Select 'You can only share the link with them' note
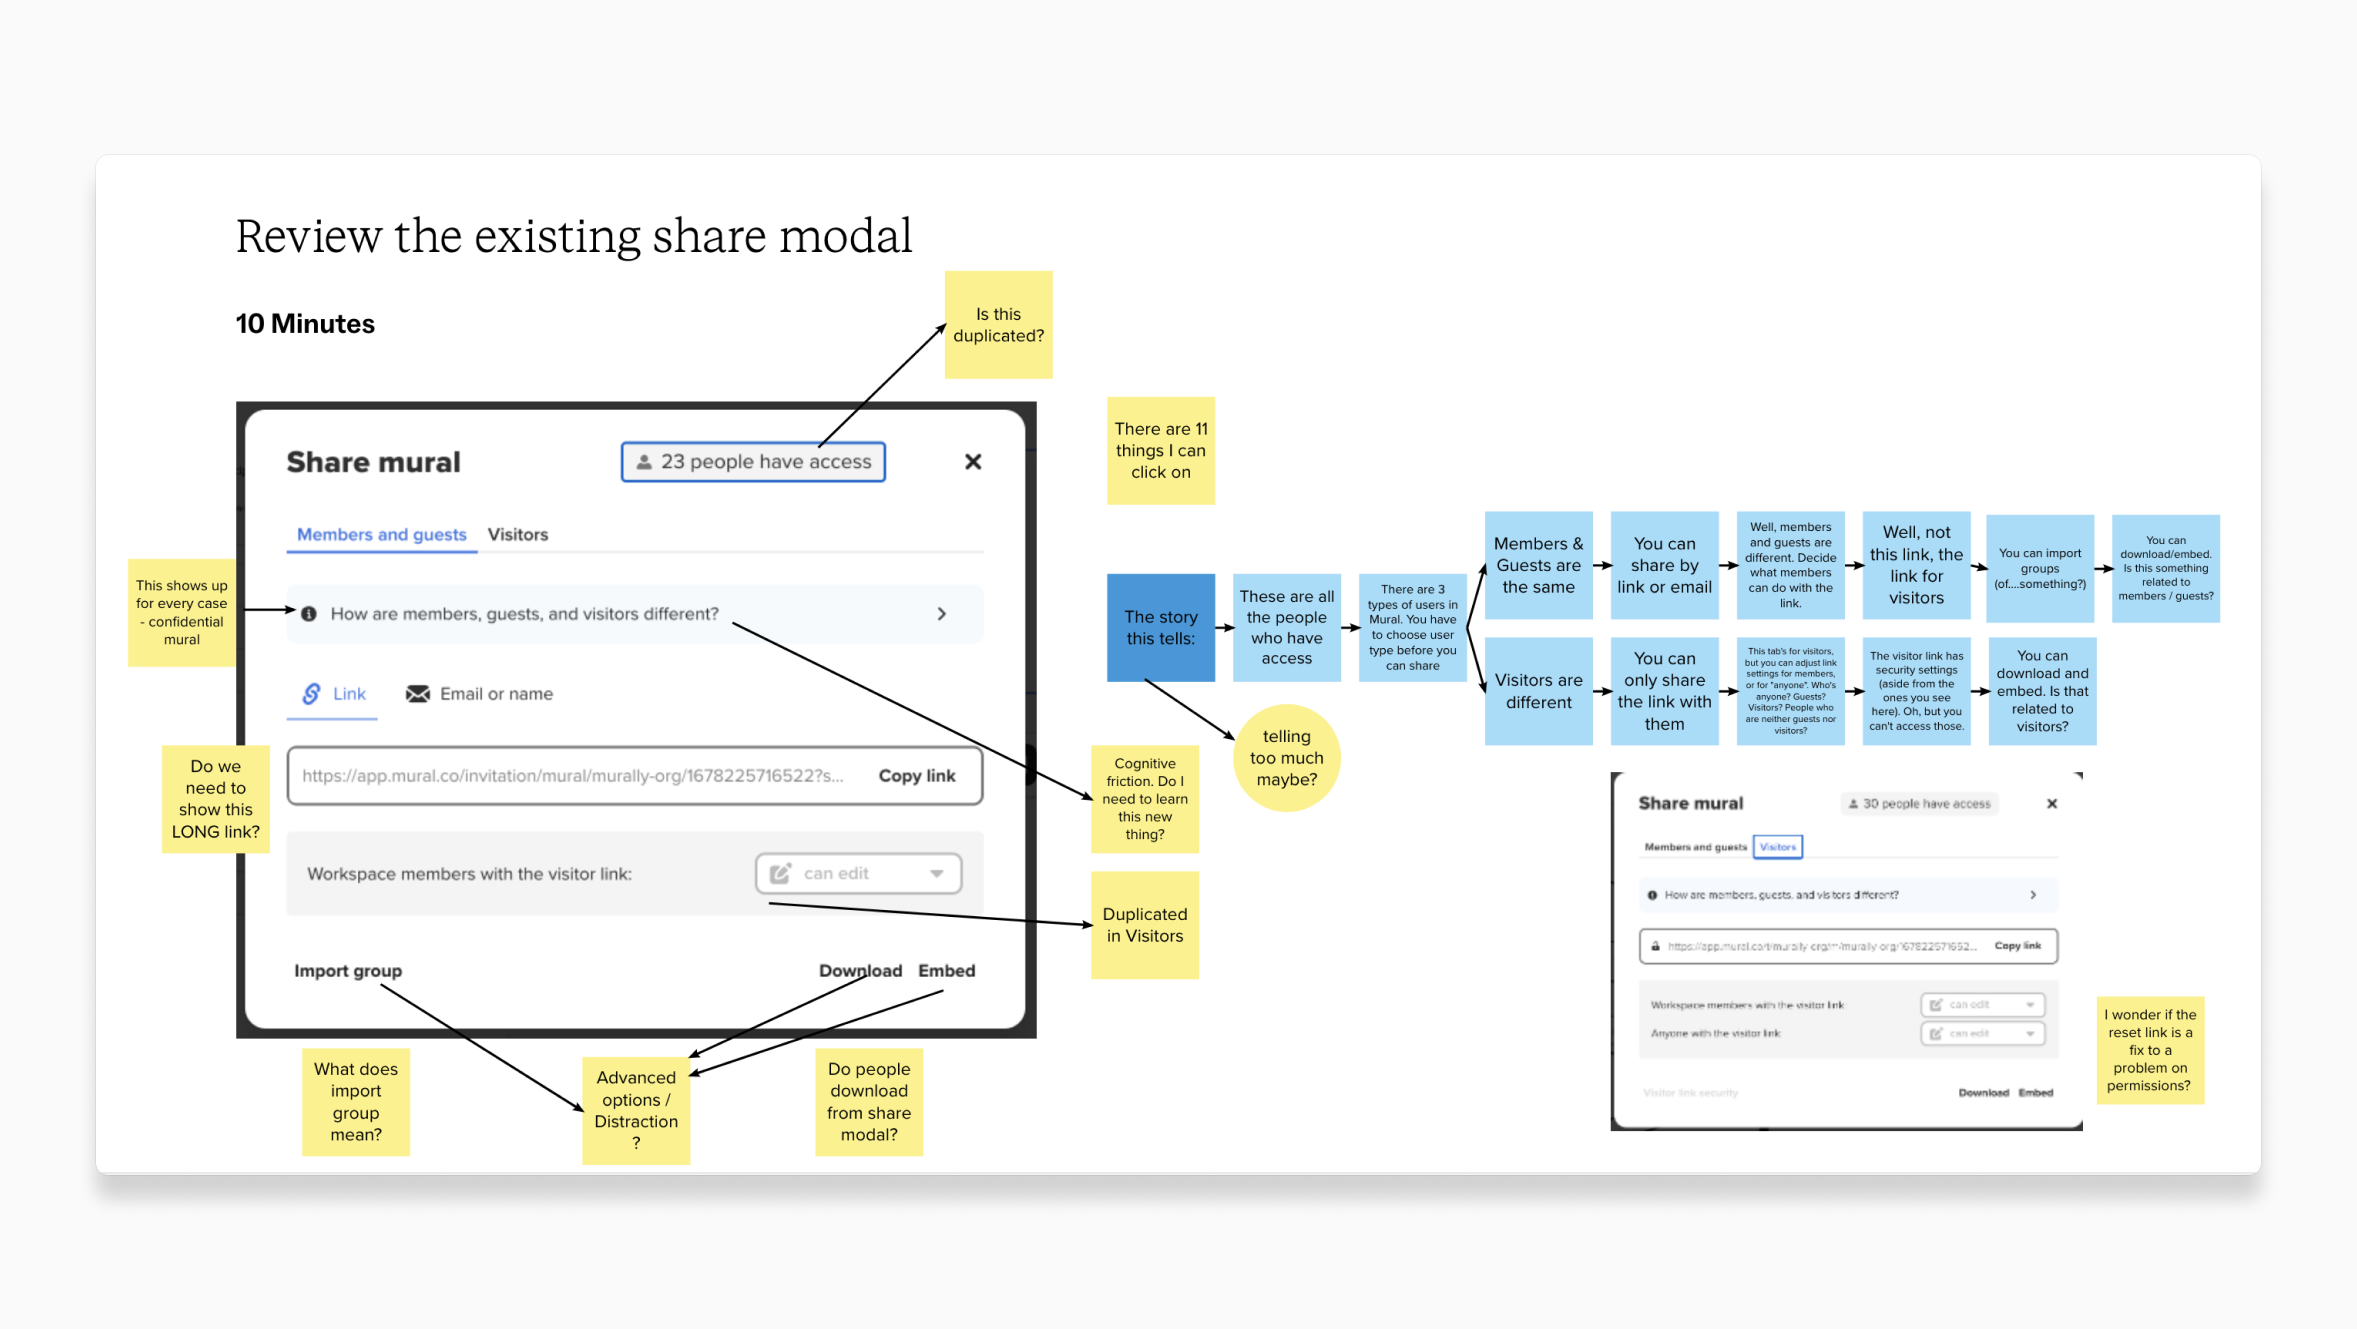Image resolution: width=2357 pixels, height=1329 pixels. point(1665,691)
